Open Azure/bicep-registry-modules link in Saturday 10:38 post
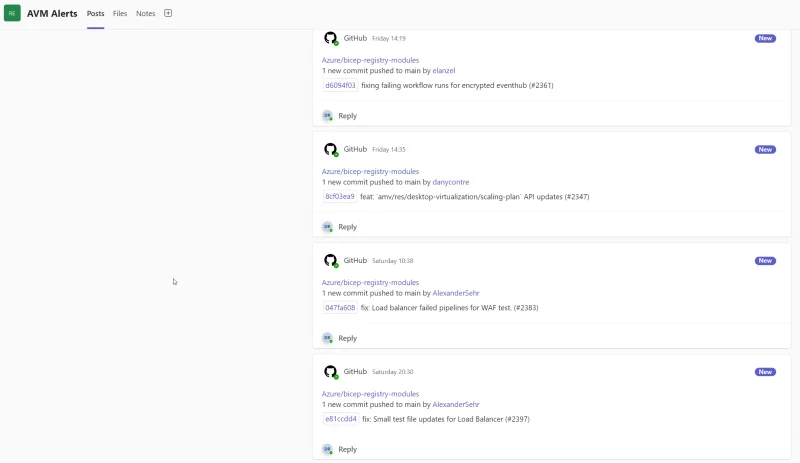The image size is (800, 463). tap(370, 282)
